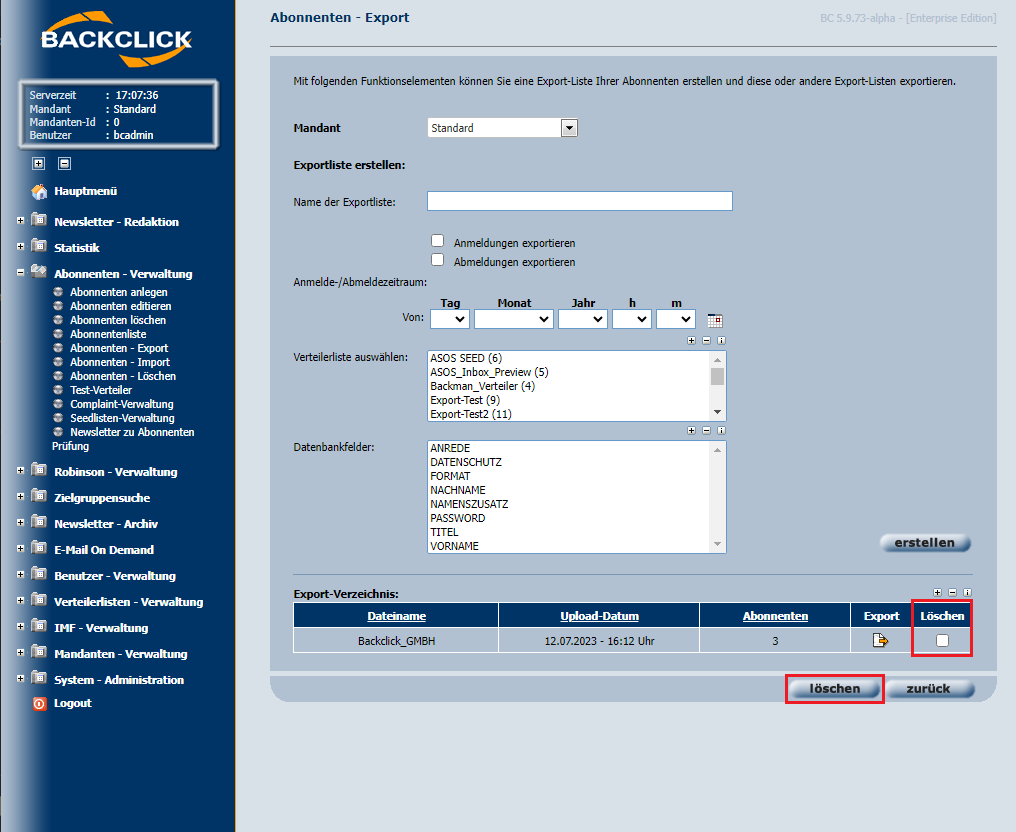The height and width of the screenshot is (832, 1016).
Task: Click the System - Administration folder icon
Action: 39,678
